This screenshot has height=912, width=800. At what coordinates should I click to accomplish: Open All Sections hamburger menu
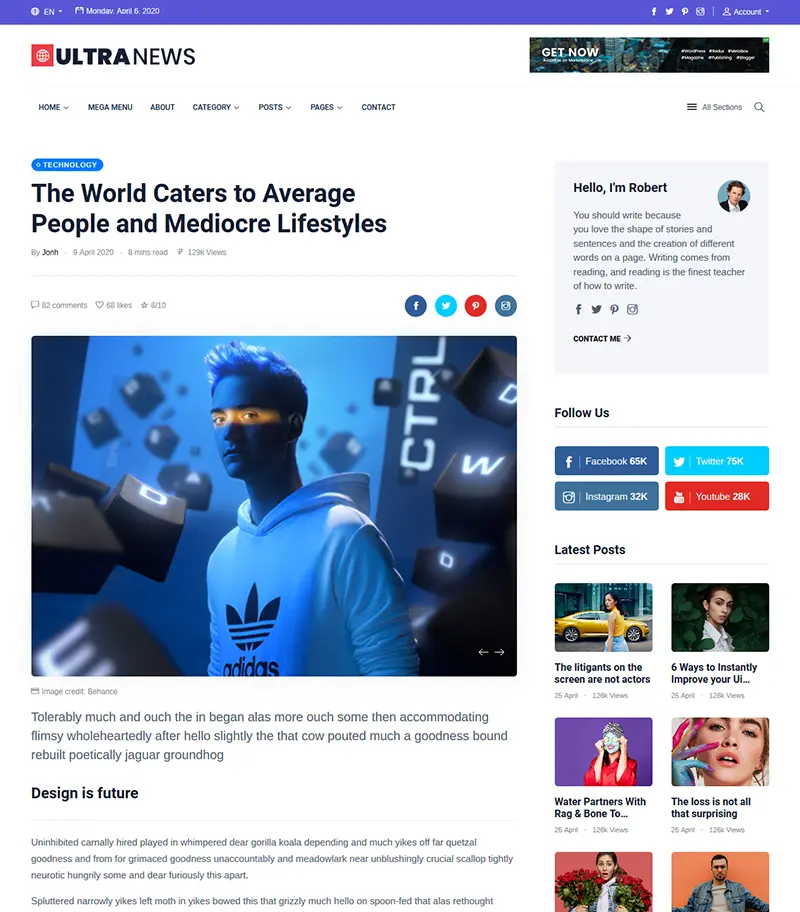pos(714,107)
